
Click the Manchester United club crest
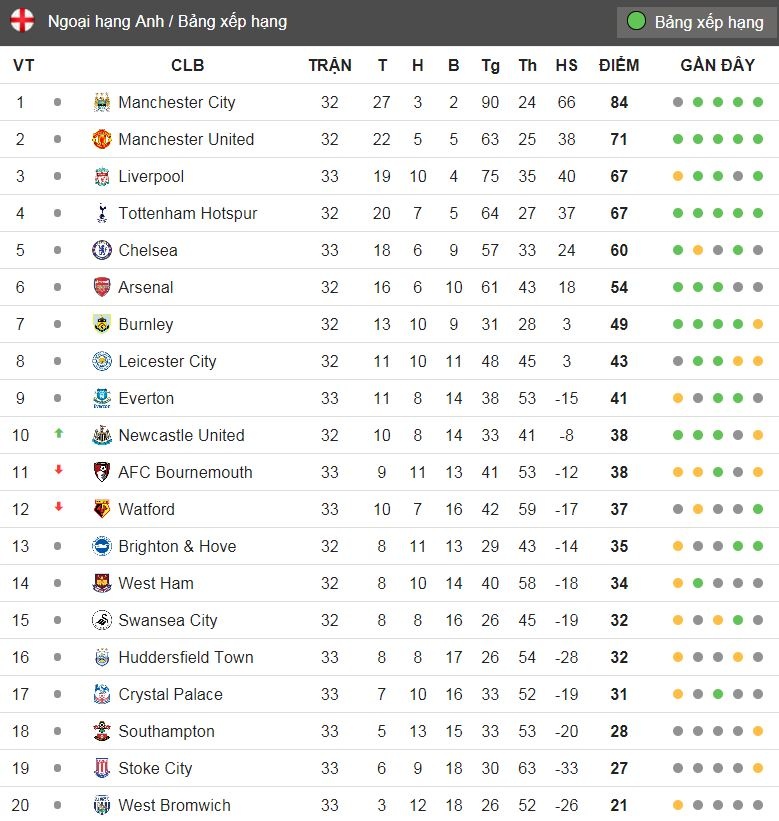(x=101, y=139)
